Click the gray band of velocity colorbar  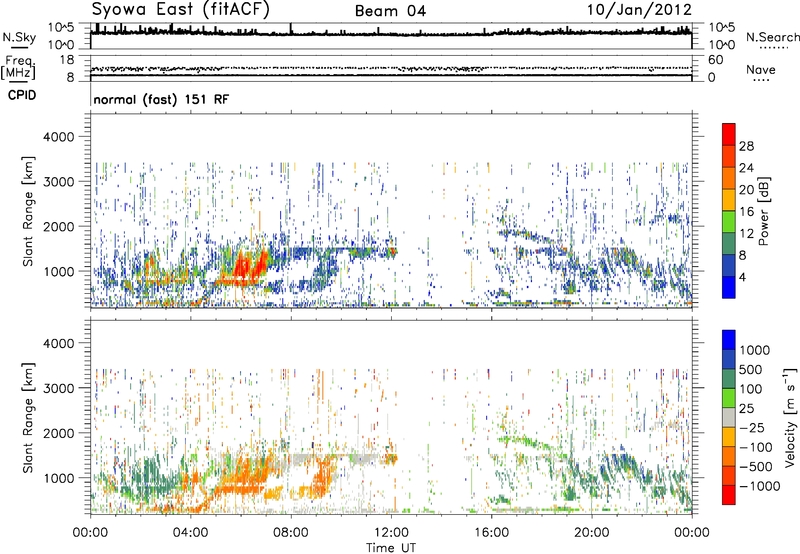click(729, 418)
